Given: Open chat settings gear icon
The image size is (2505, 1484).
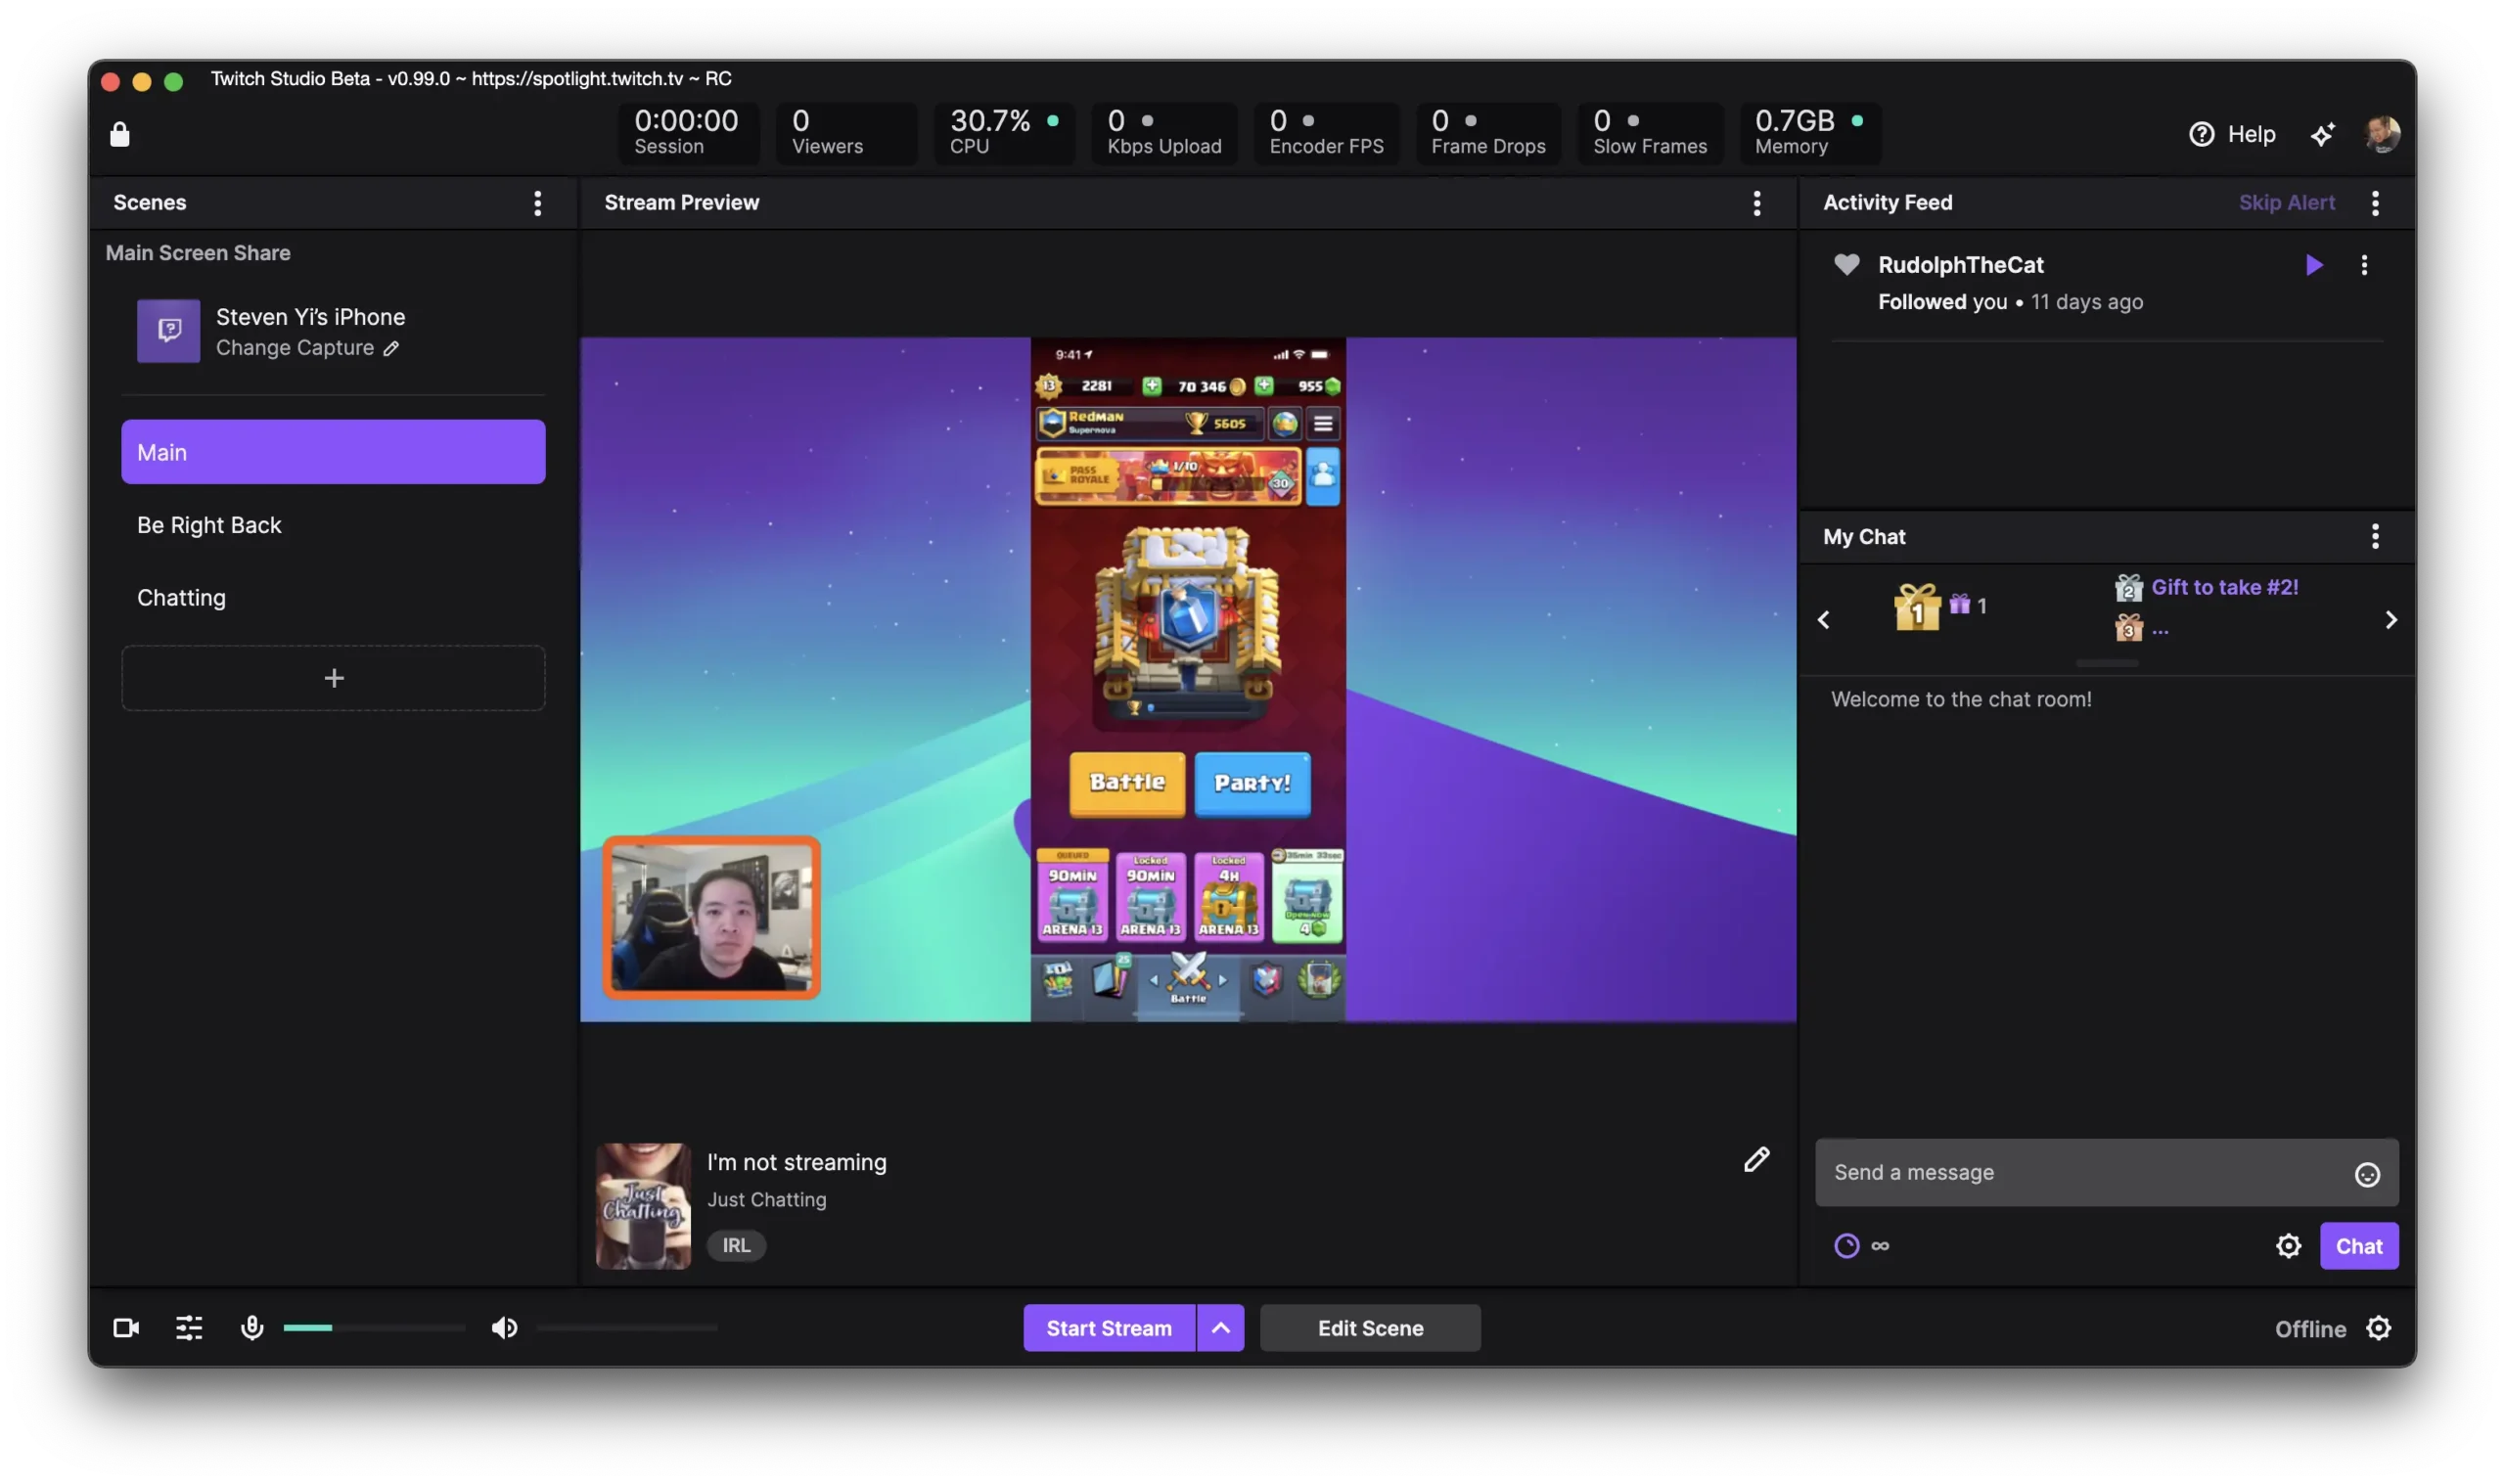Looking at the screenshot, I should (2287, 1246).
